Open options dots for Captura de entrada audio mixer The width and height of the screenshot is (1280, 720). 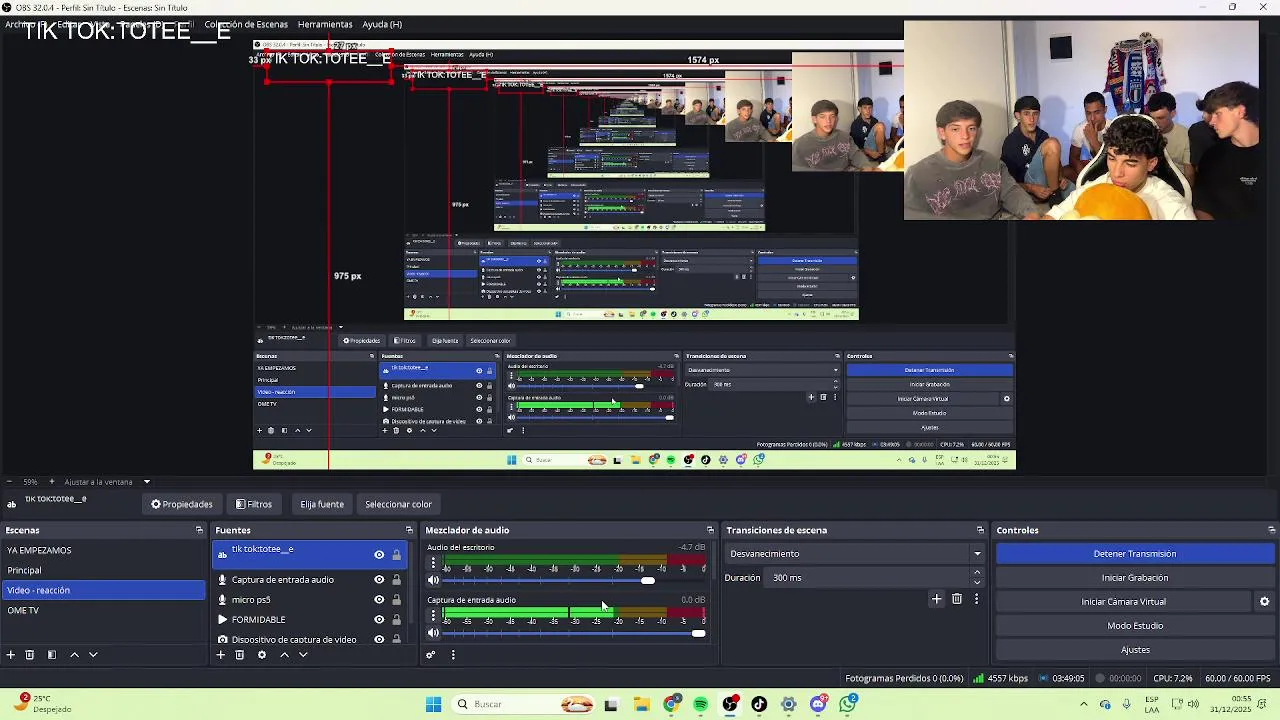point(433,616)
